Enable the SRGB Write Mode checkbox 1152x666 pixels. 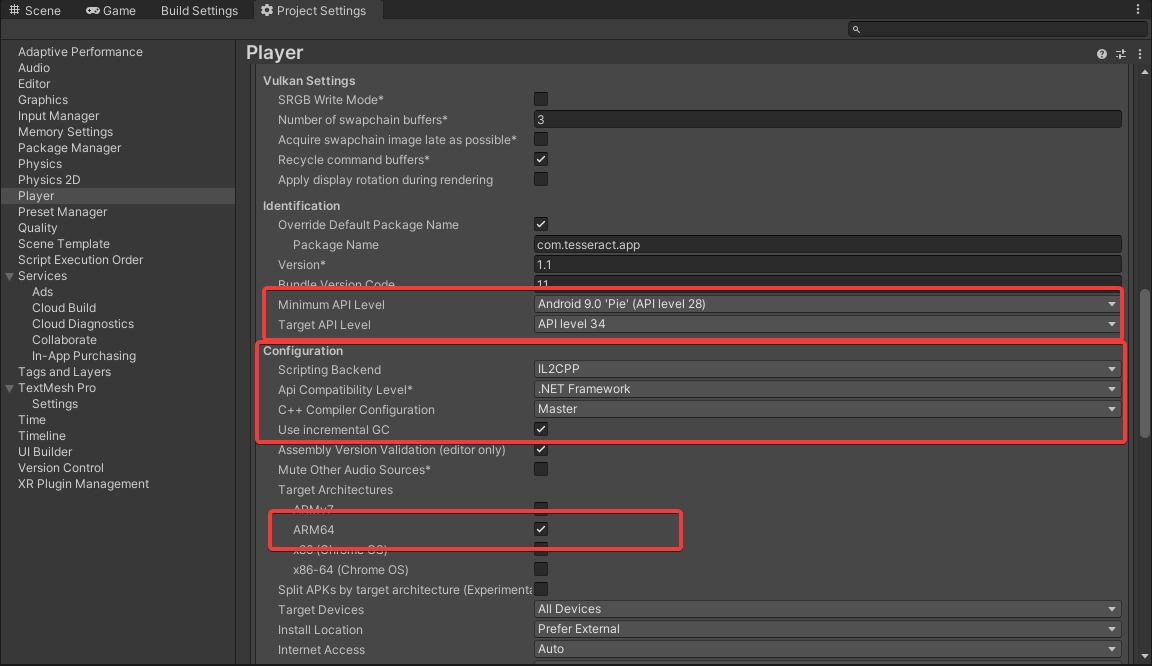(x=541, y=99)
